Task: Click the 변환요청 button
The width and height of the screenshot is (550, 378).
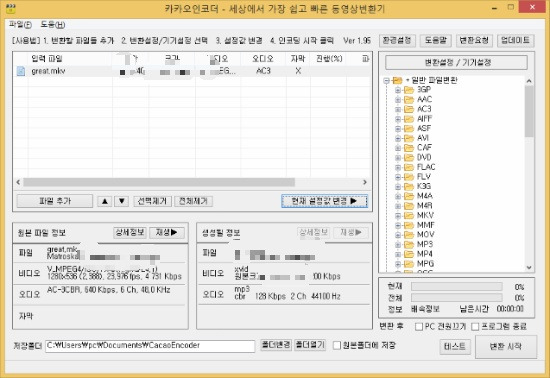Action: 474,41
